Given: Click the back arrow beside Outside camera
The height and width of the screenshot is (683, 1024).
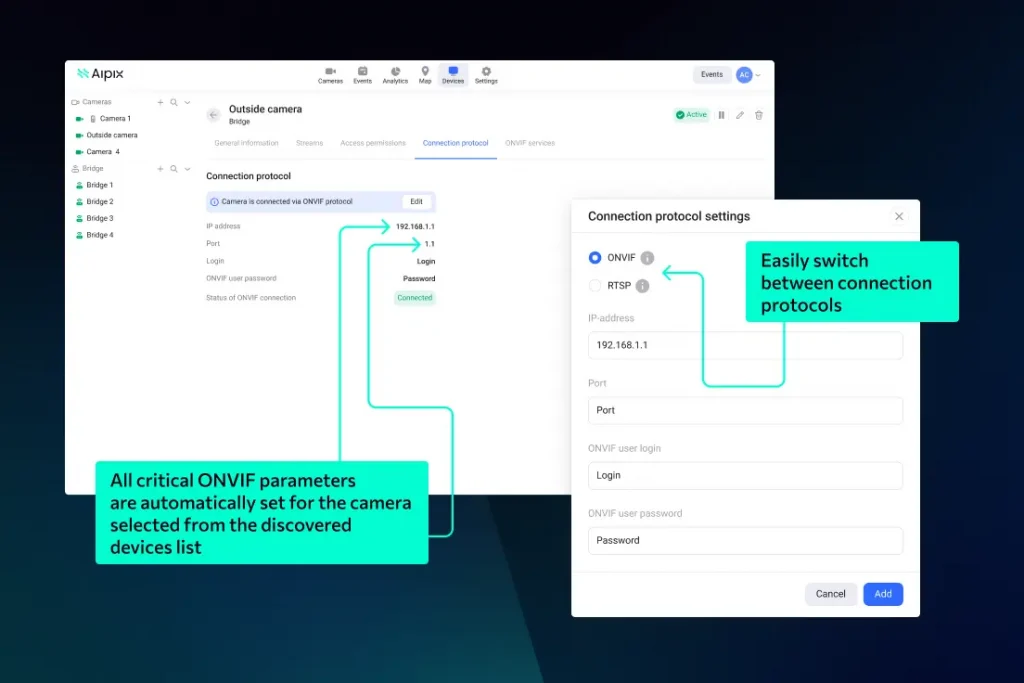Looking at the screenshot, I should 213,115.
